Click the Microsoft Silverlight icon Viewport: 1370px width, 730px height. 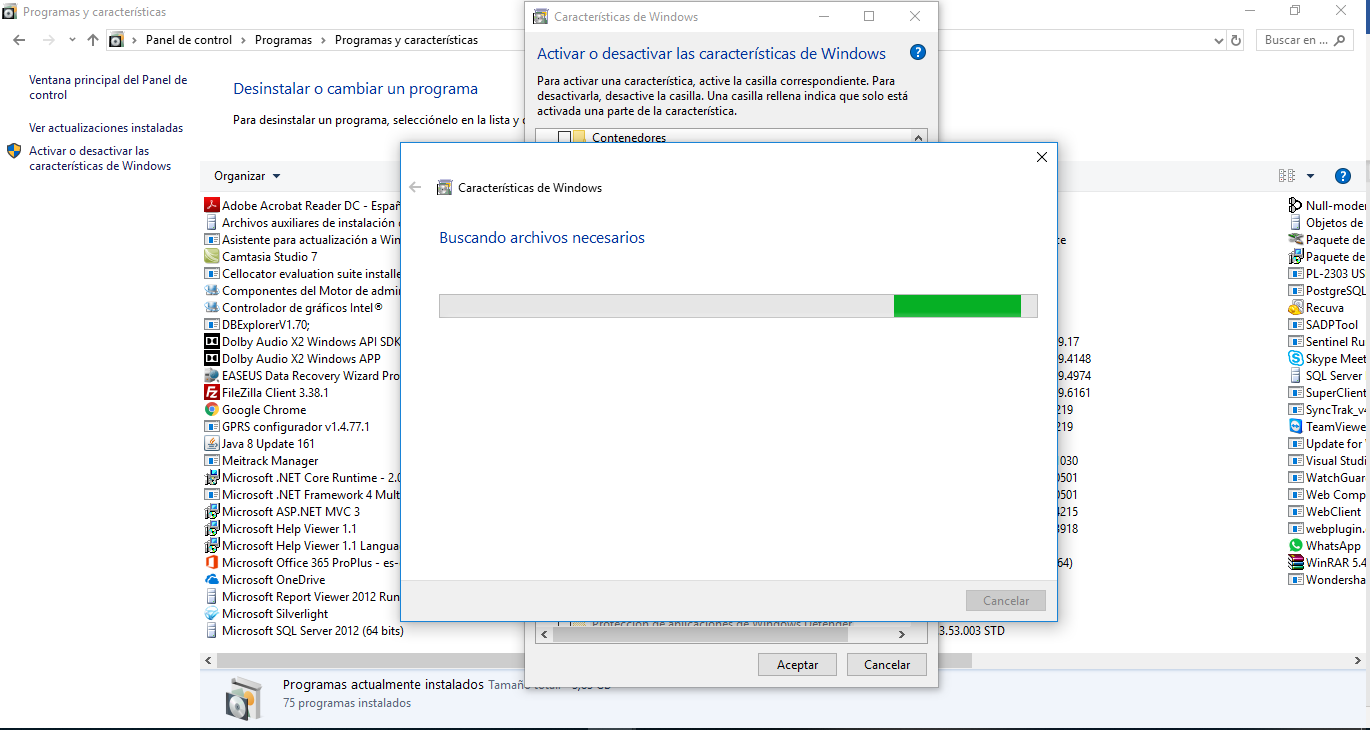(x=212, y=613)
